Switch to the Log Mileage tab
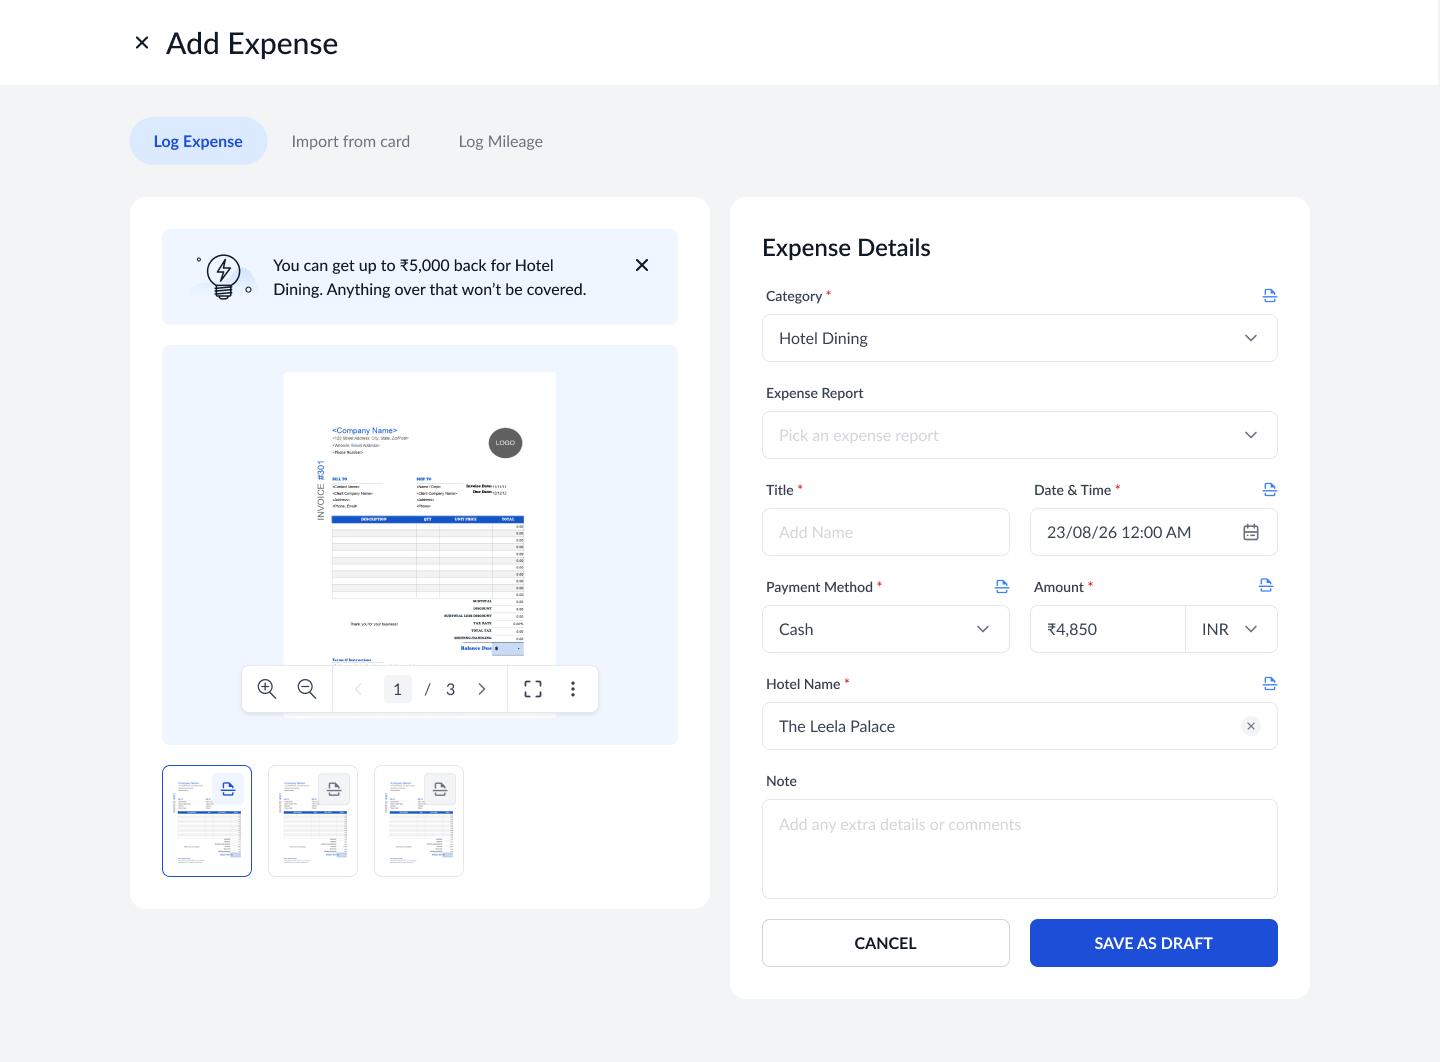This screenshot has width=1440, height=1062. pos(501,141)
